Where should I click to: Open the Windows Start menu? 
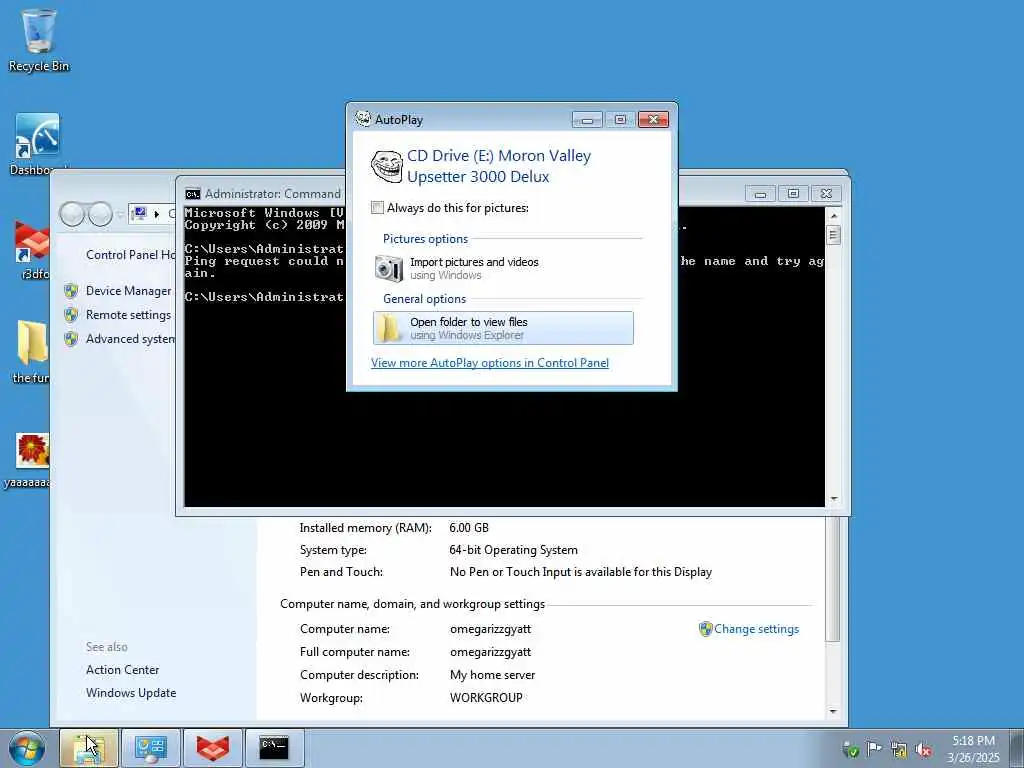(26, 748)
